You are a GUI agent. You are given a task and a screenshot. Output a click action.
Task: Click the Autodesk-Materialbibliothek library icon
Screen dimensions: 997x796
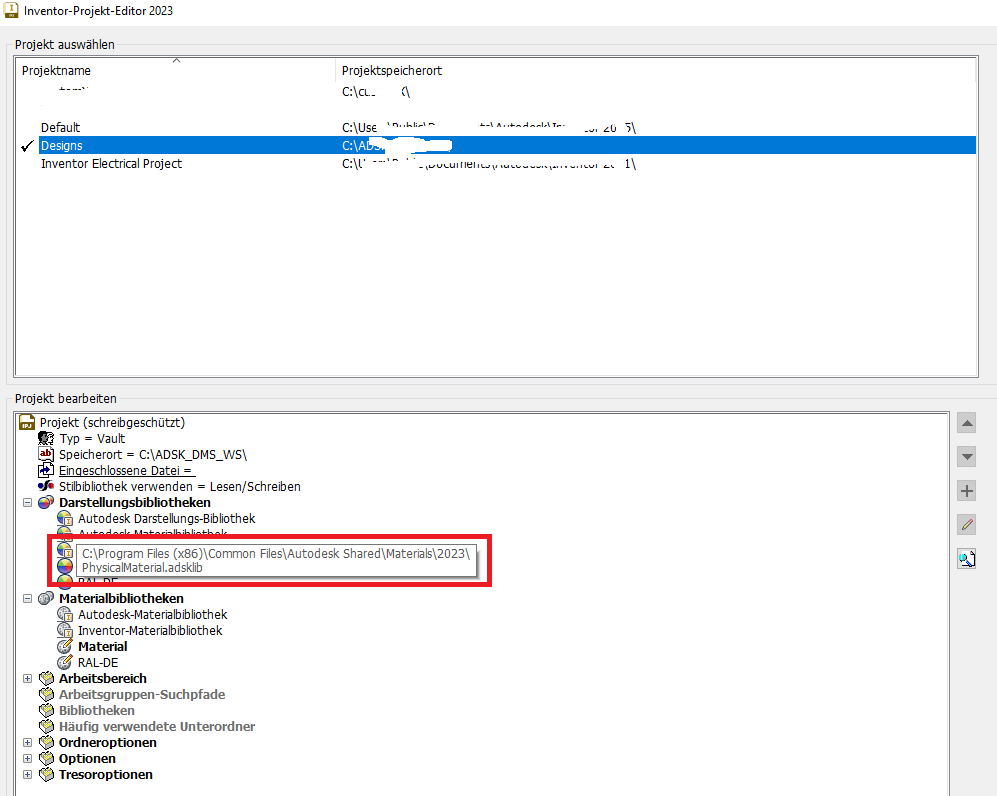tap(65, 614)
